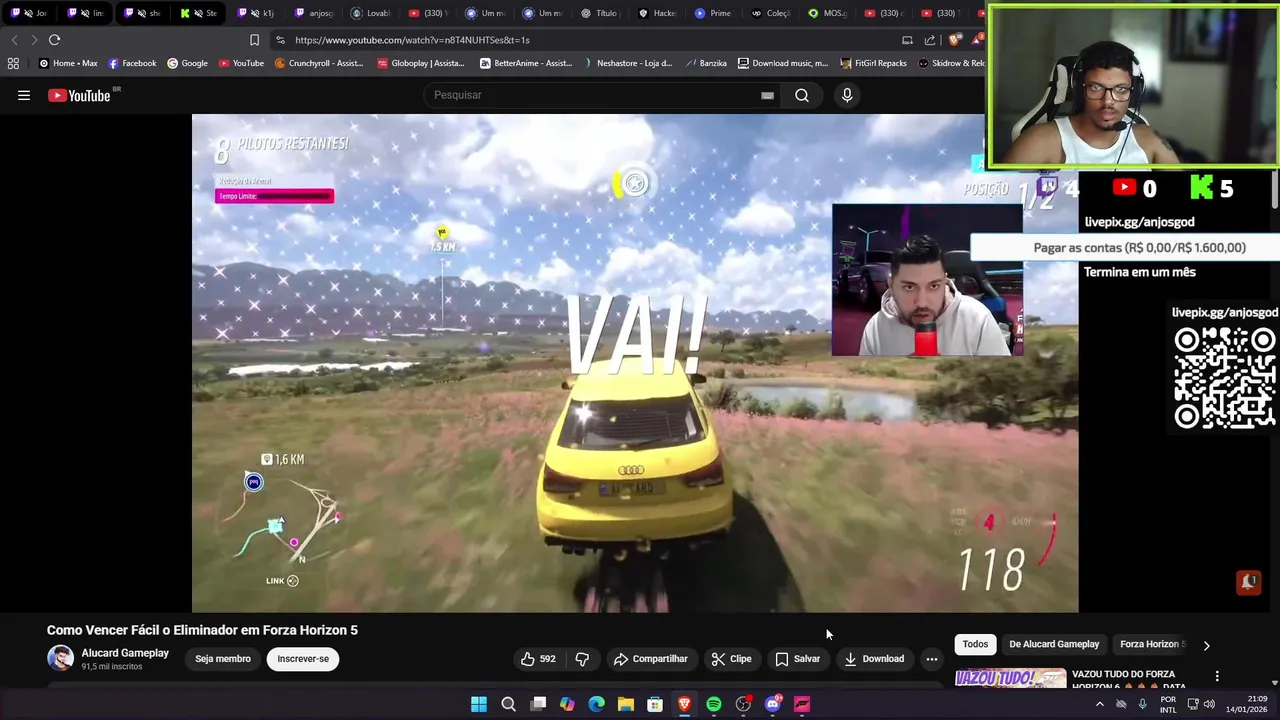Image resolution: width=1280 pixels, height=720 pixels.
Task: Open the on-screen keyboard icon in search
Action: click(767, 95)
